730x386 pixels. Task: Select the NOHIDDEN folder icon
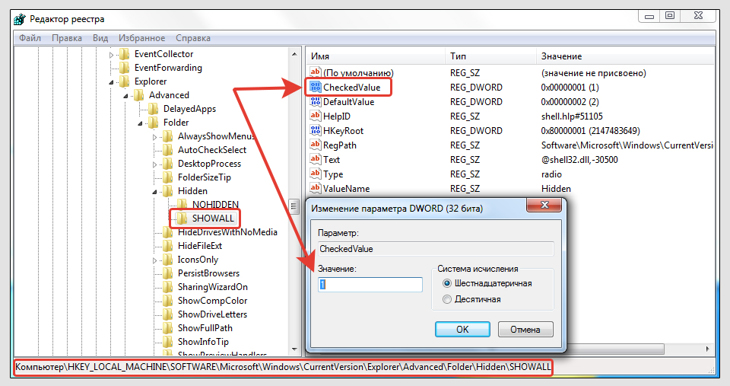(182, 205)
